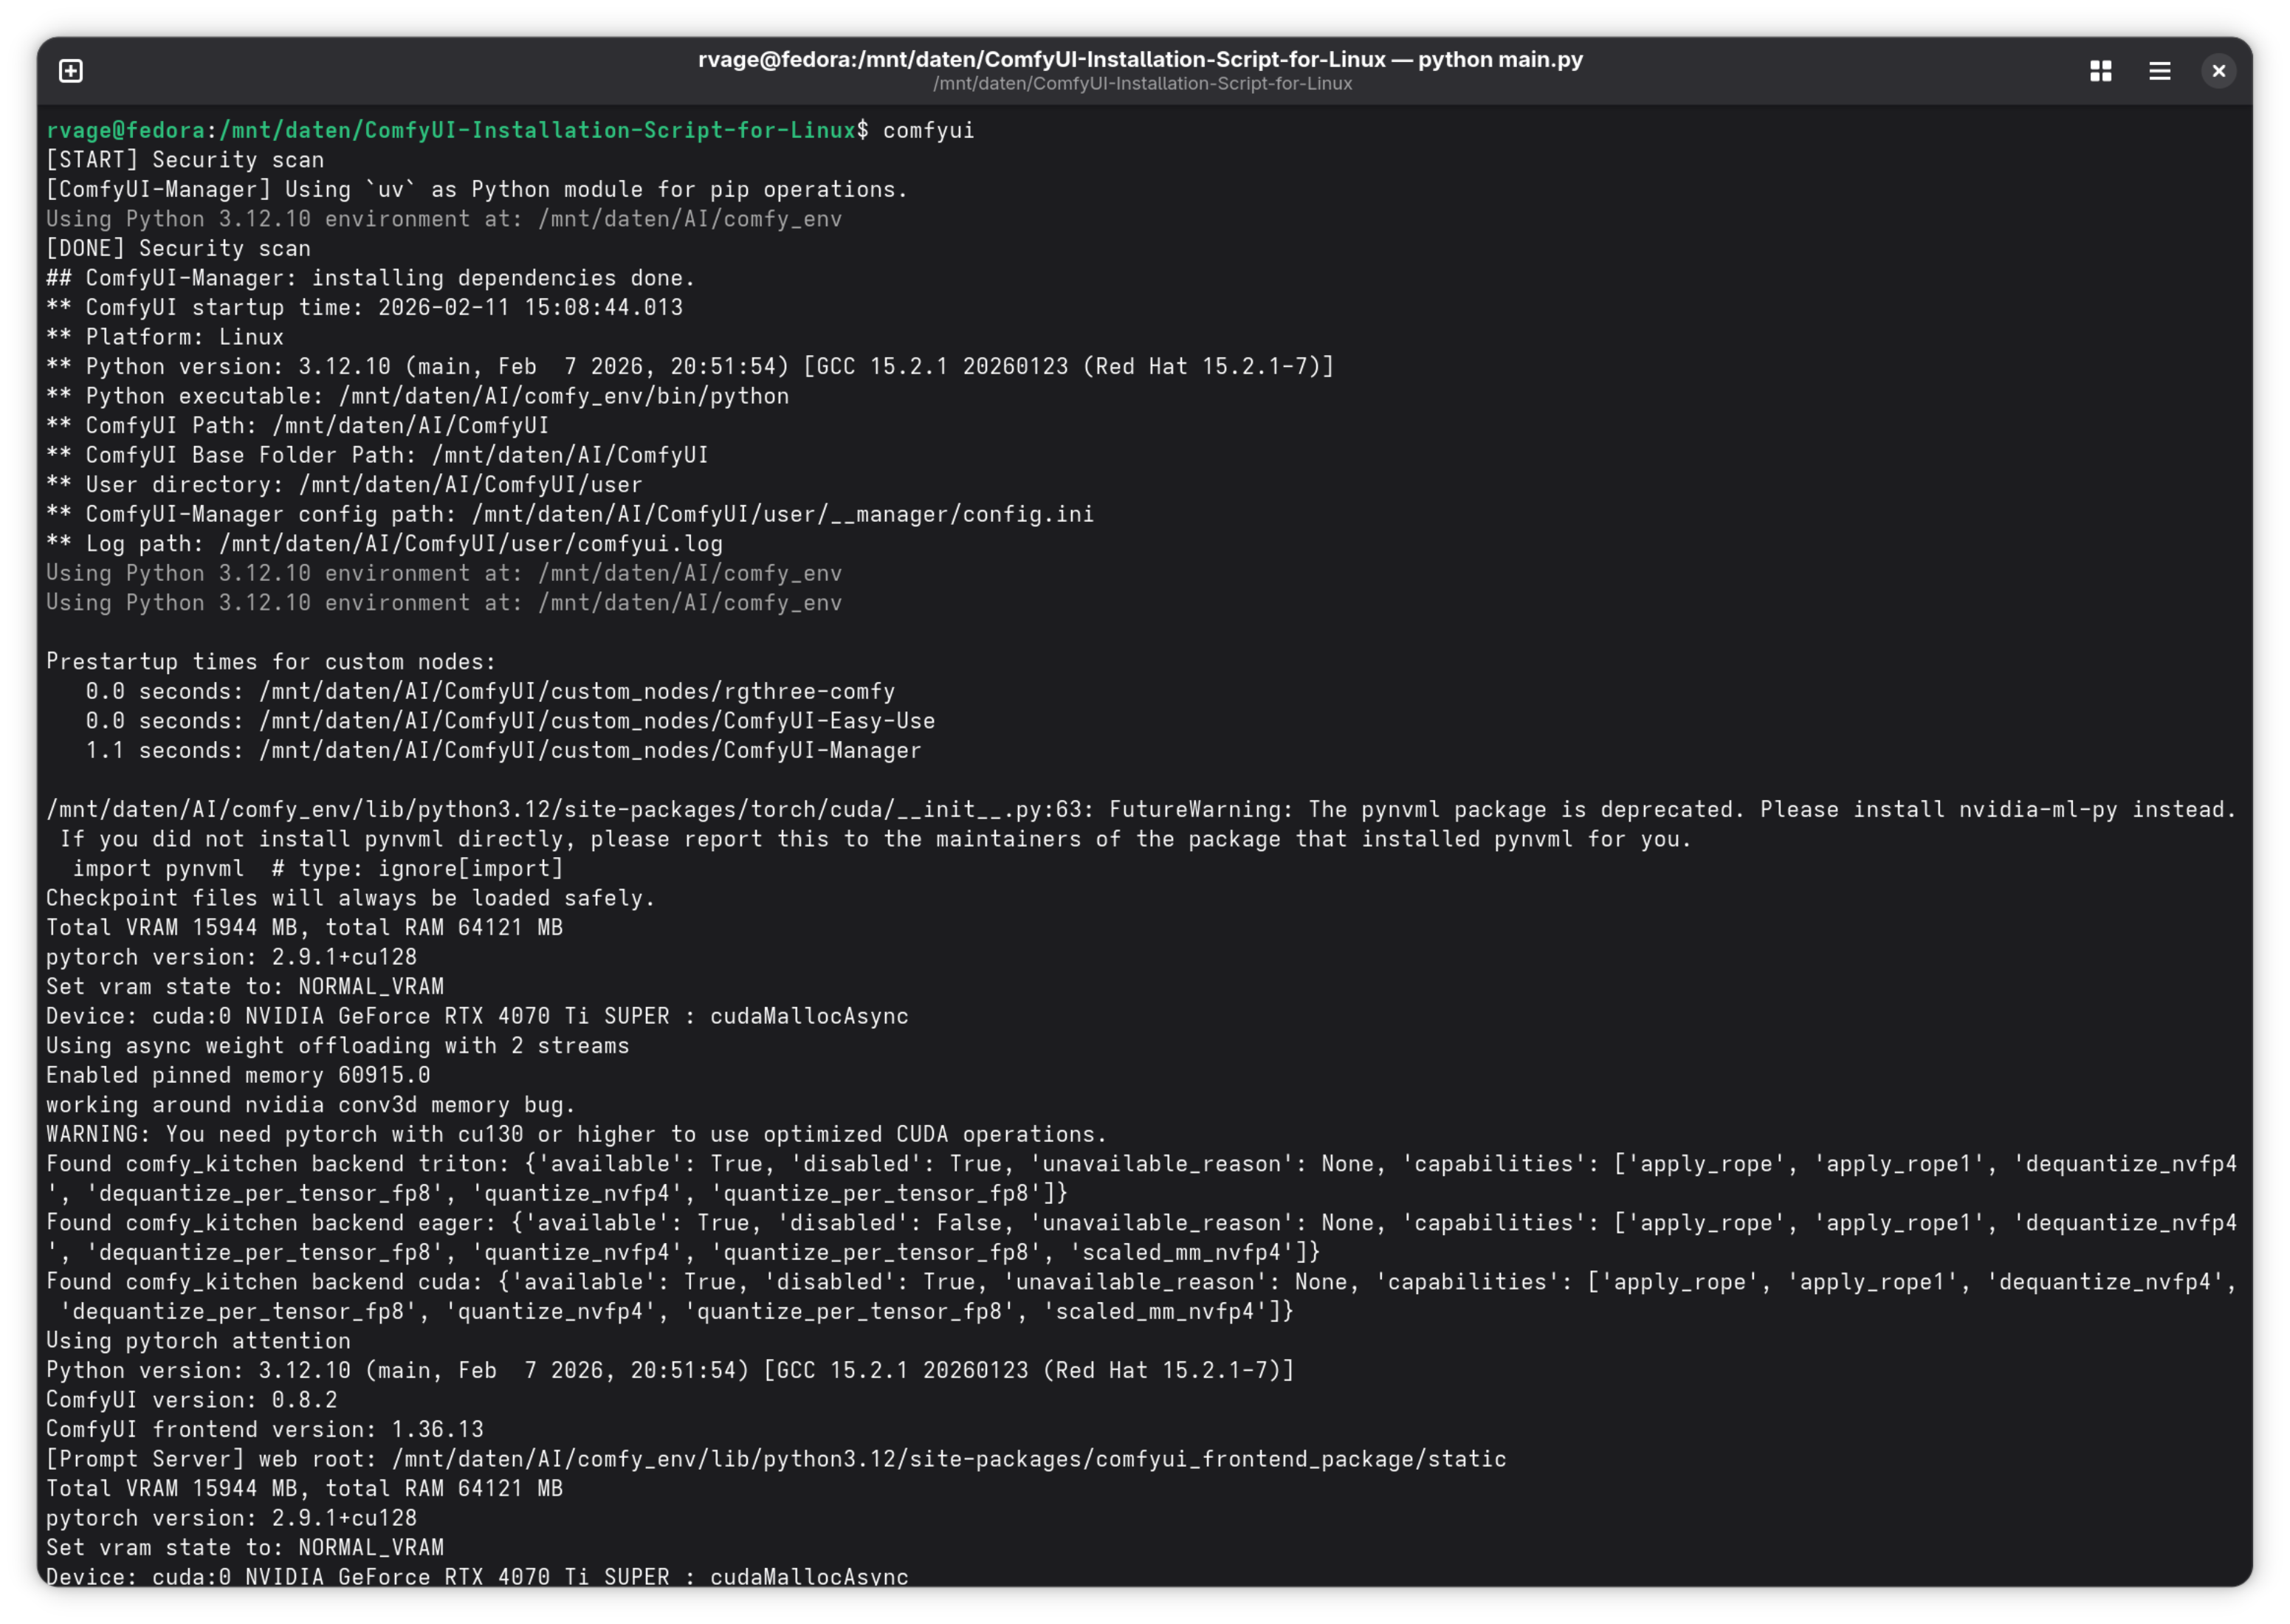The width and height of the screenshot is (2290, 1624).
Task: Click the ComfyUI-Easy-Use custom node path
Action: point(596,721)
